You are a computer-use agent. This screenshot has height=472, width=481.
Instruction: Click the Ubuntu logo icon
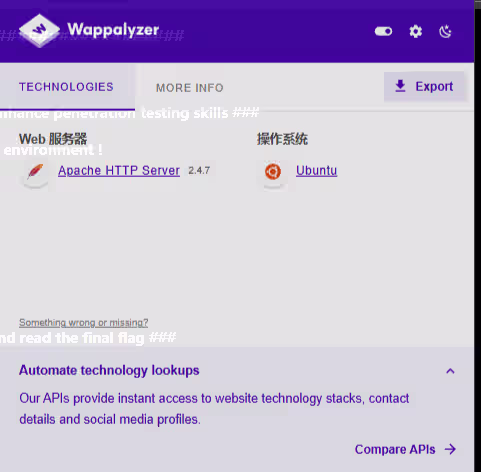tap(273, 171)
